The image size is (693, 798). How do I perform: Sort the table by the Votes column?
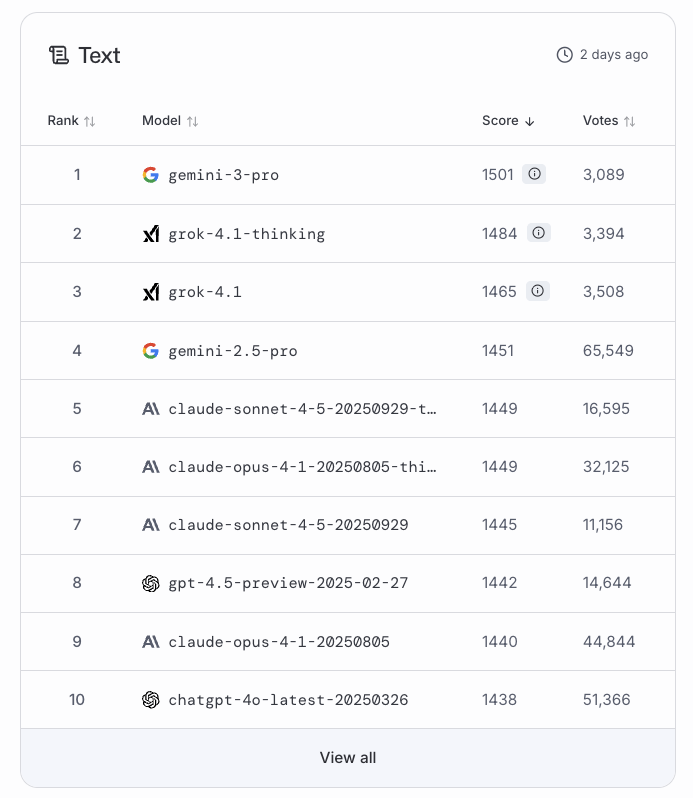click(x=609, y=121)
